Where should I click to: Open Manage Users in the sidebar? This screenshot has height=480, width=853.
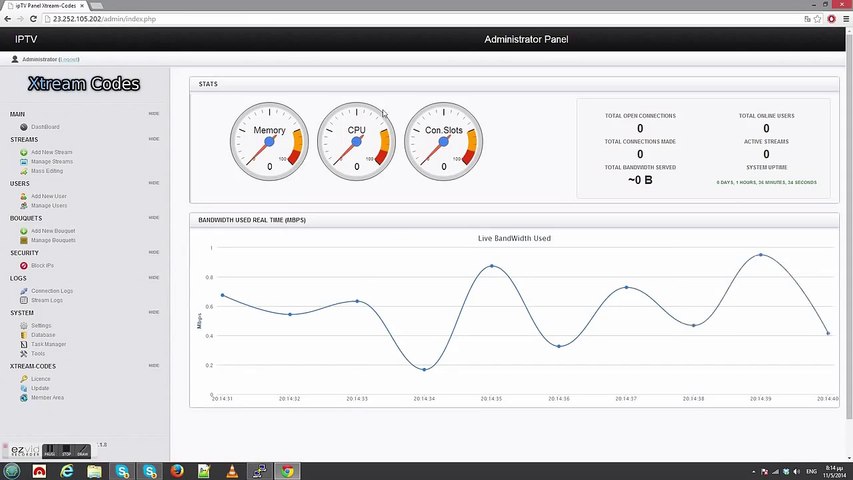(x=49, y=206)
